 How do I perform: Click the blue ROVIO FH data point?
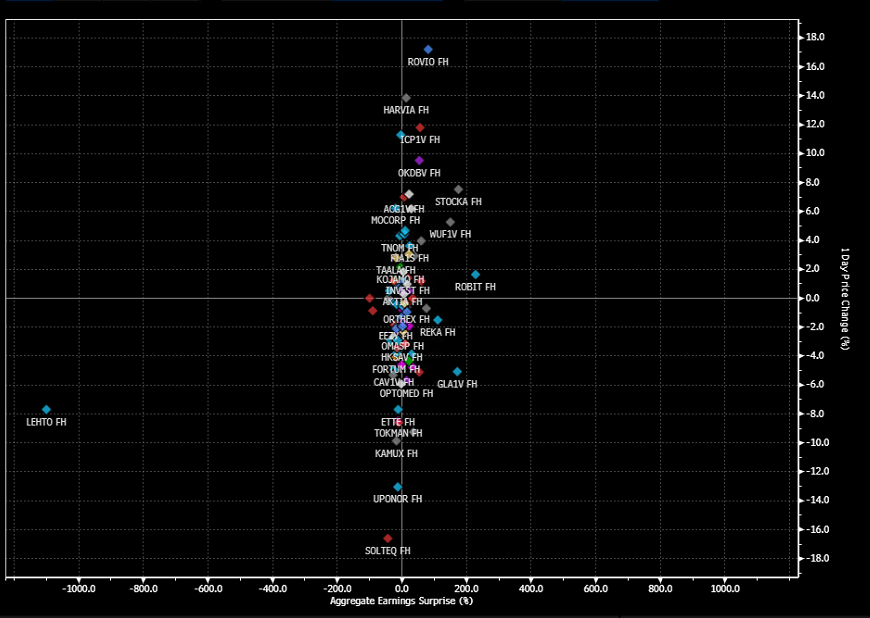428,49
